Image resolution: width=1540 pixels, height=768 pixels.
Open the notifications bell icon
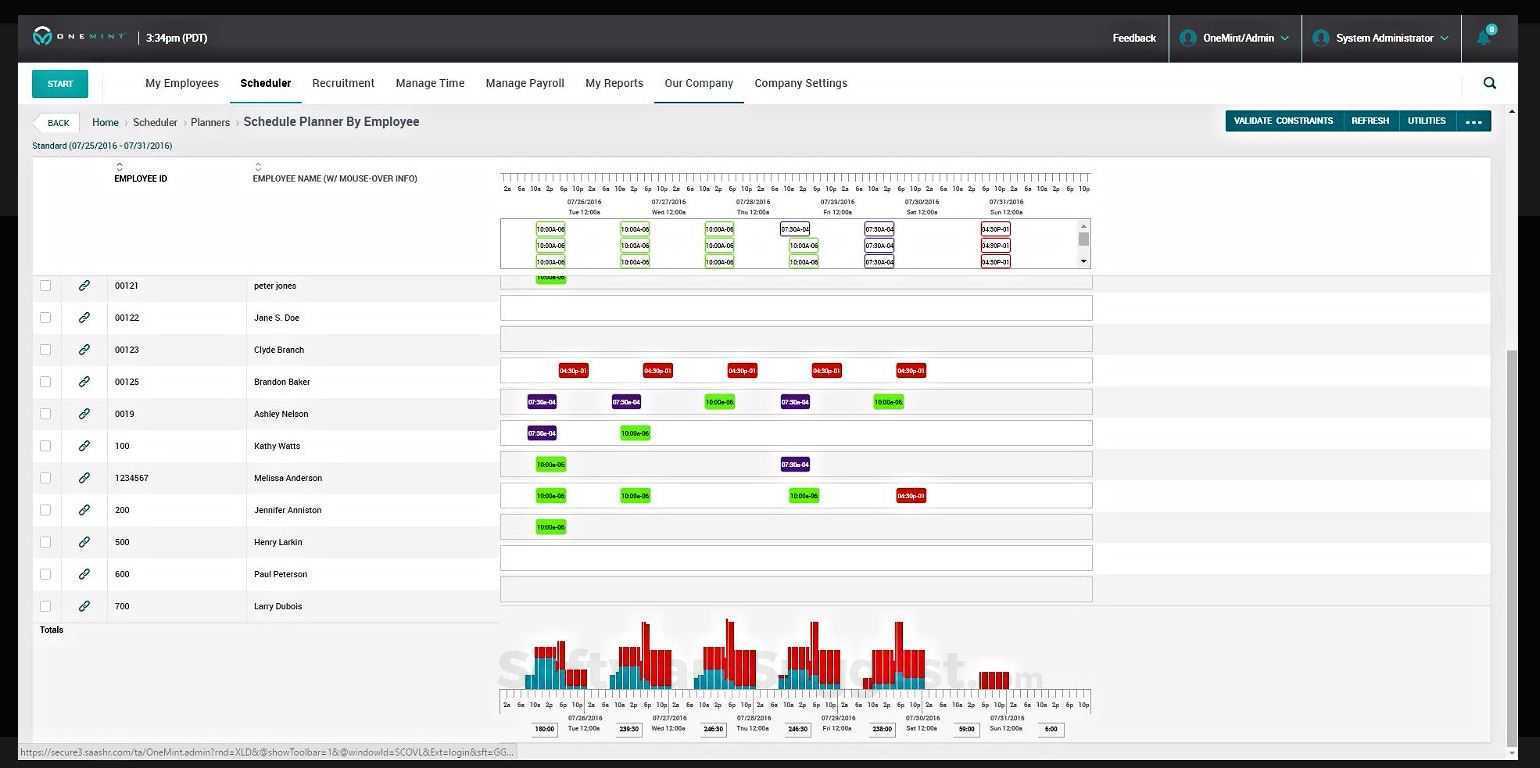tap(1484, 37)
